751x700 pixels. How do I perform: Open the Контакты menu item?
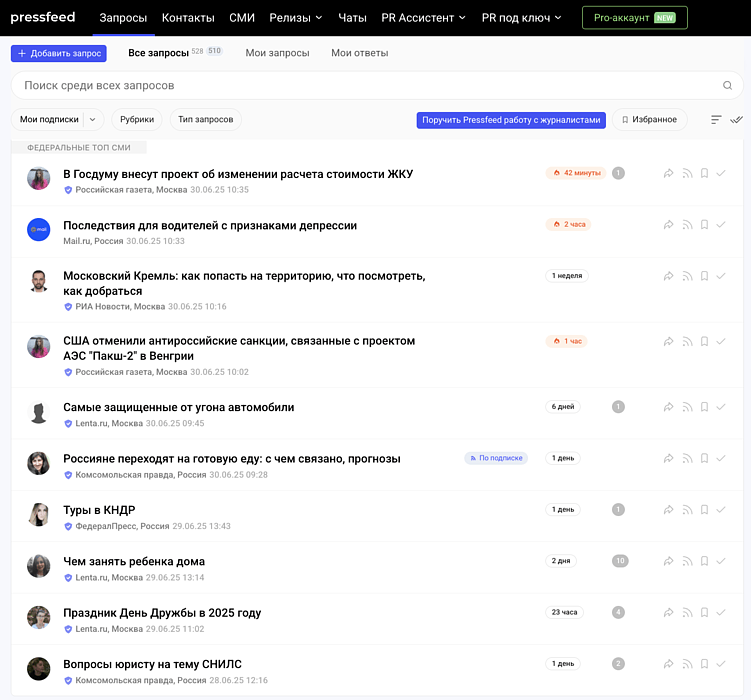tap(188, 18)
